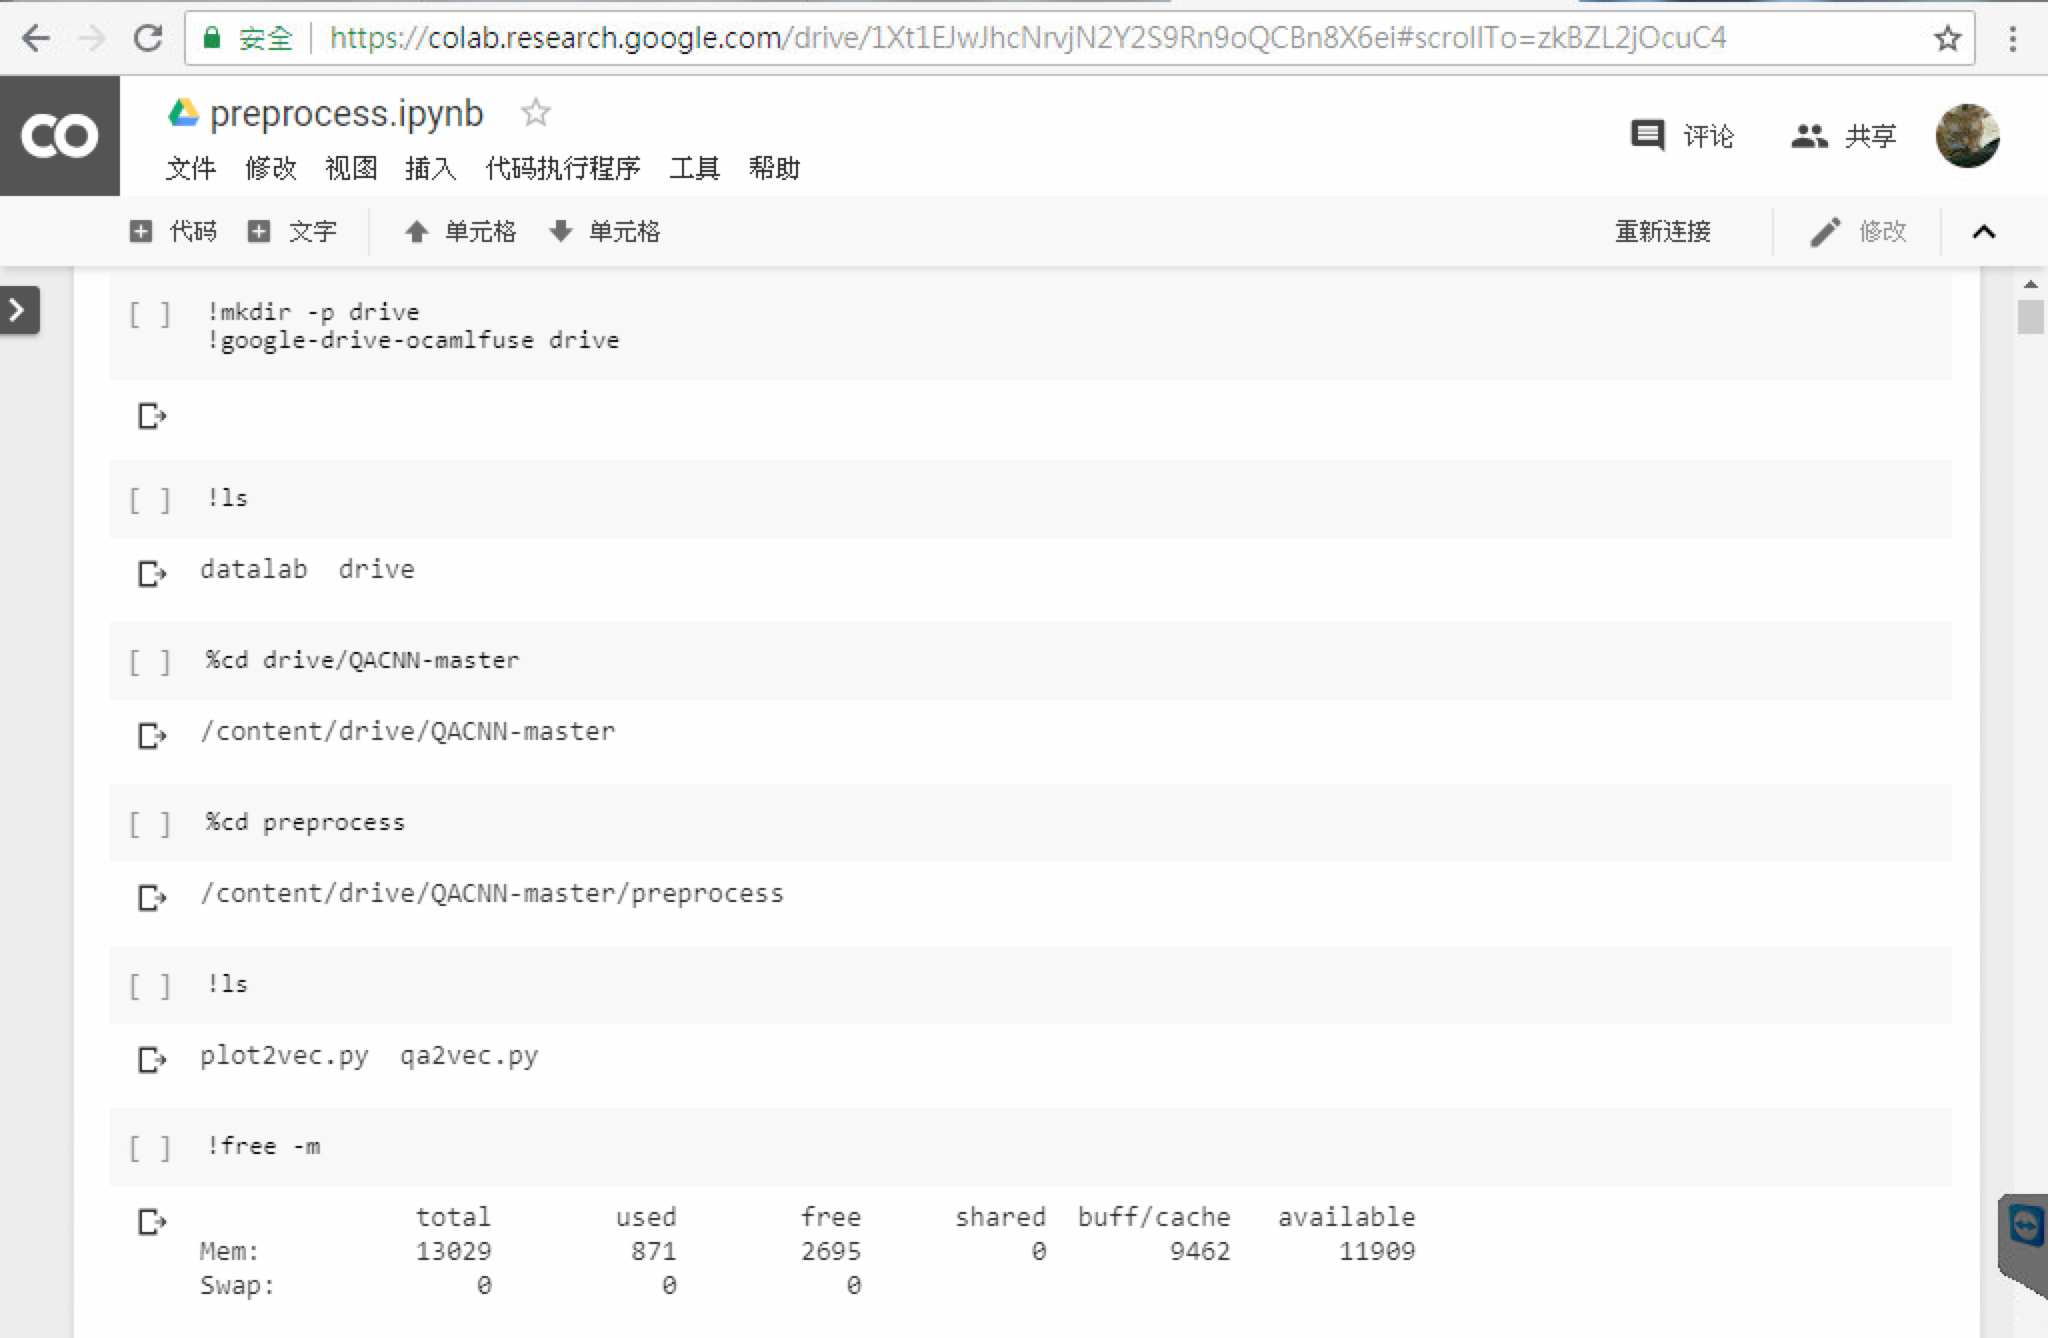Move cell up with arrow 单元格
The height and width of the screenshot is (1338, 2048).
[x=460, y=232]
